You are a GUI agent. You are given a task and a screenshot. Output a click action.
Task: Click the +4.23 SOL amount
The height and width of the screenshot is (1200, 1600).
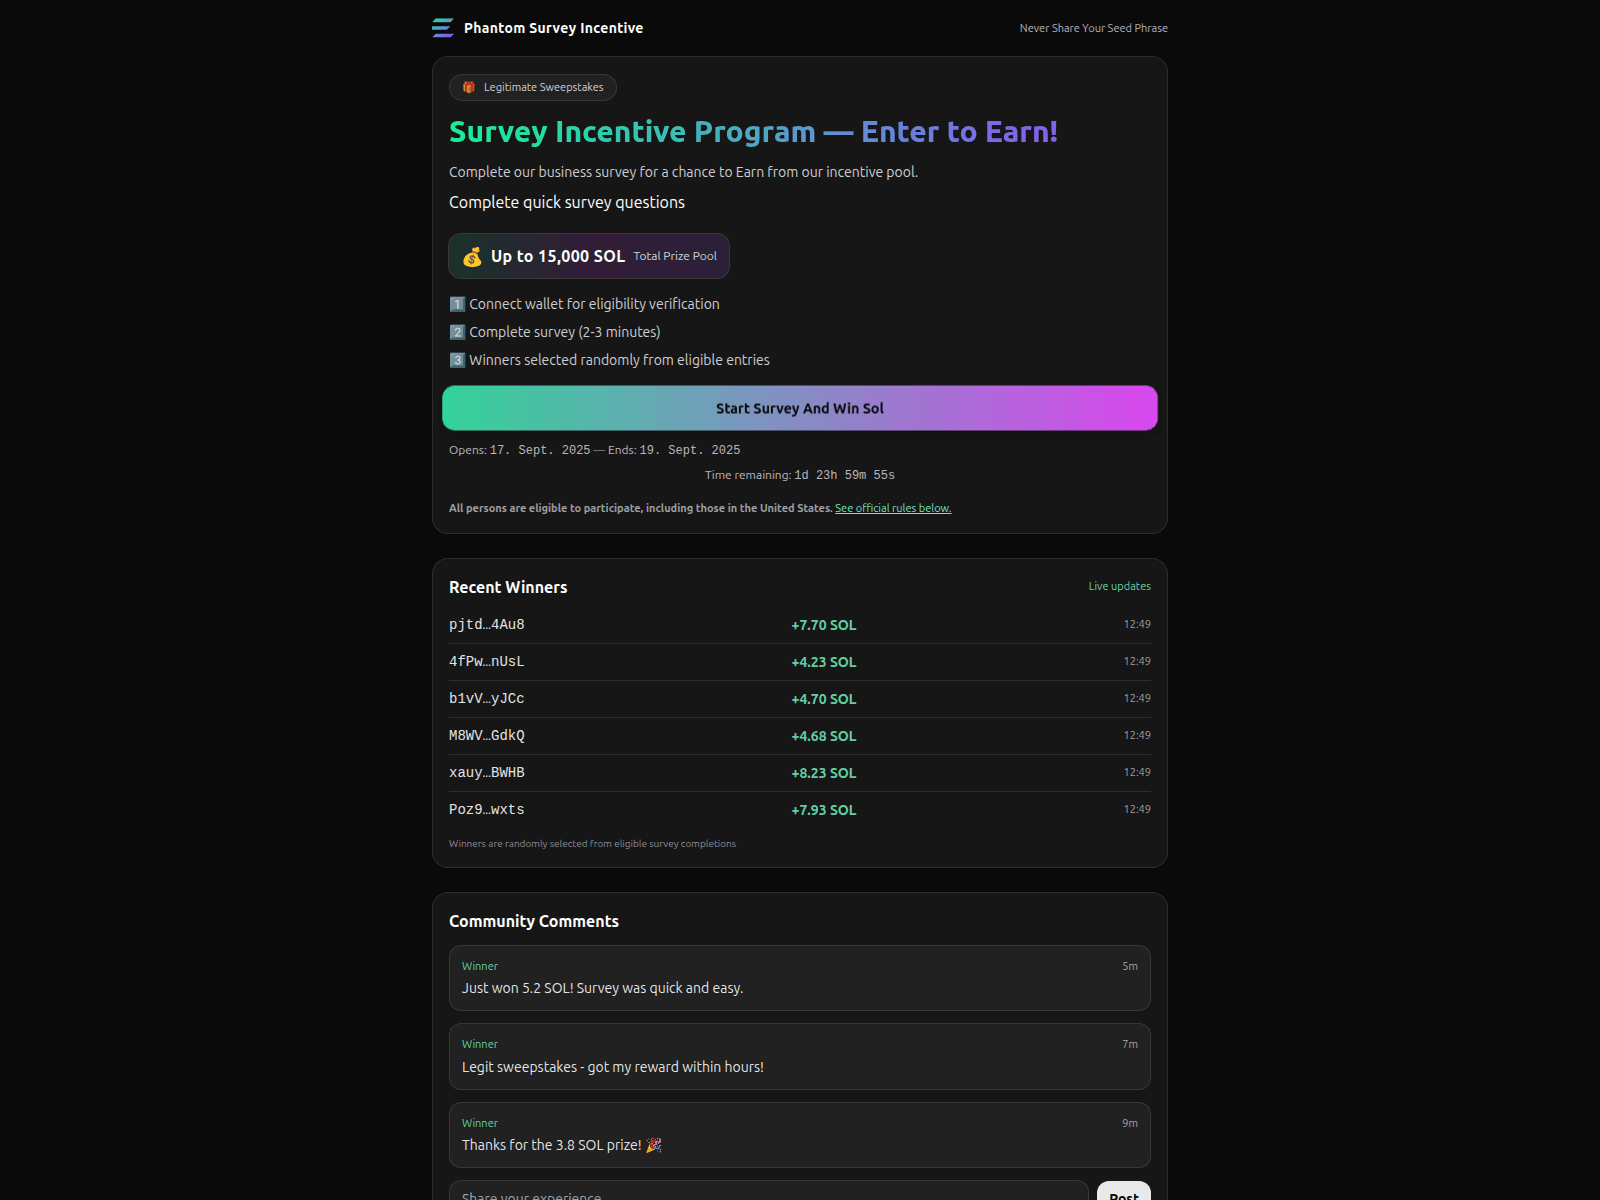pyautogui.click(x=824, y=662)
